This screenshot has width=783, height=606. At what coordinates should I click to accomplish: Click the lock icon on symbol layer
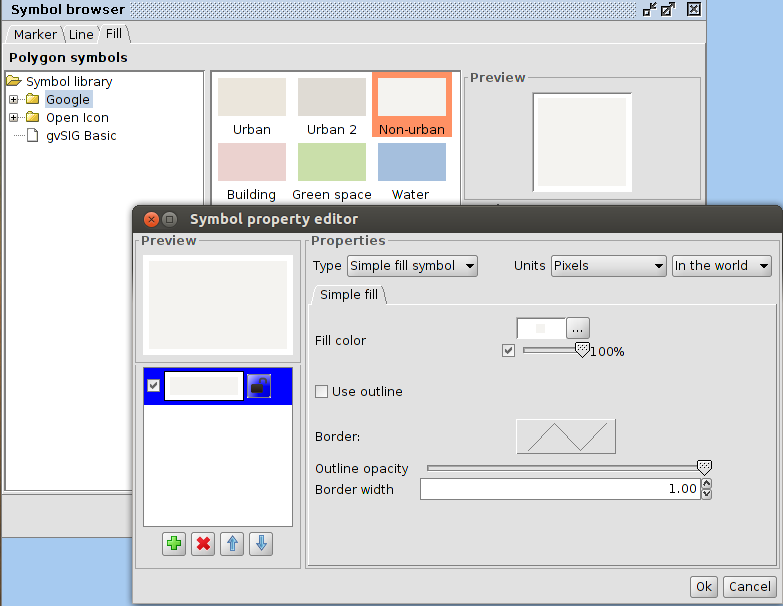[x=259, y=386]
